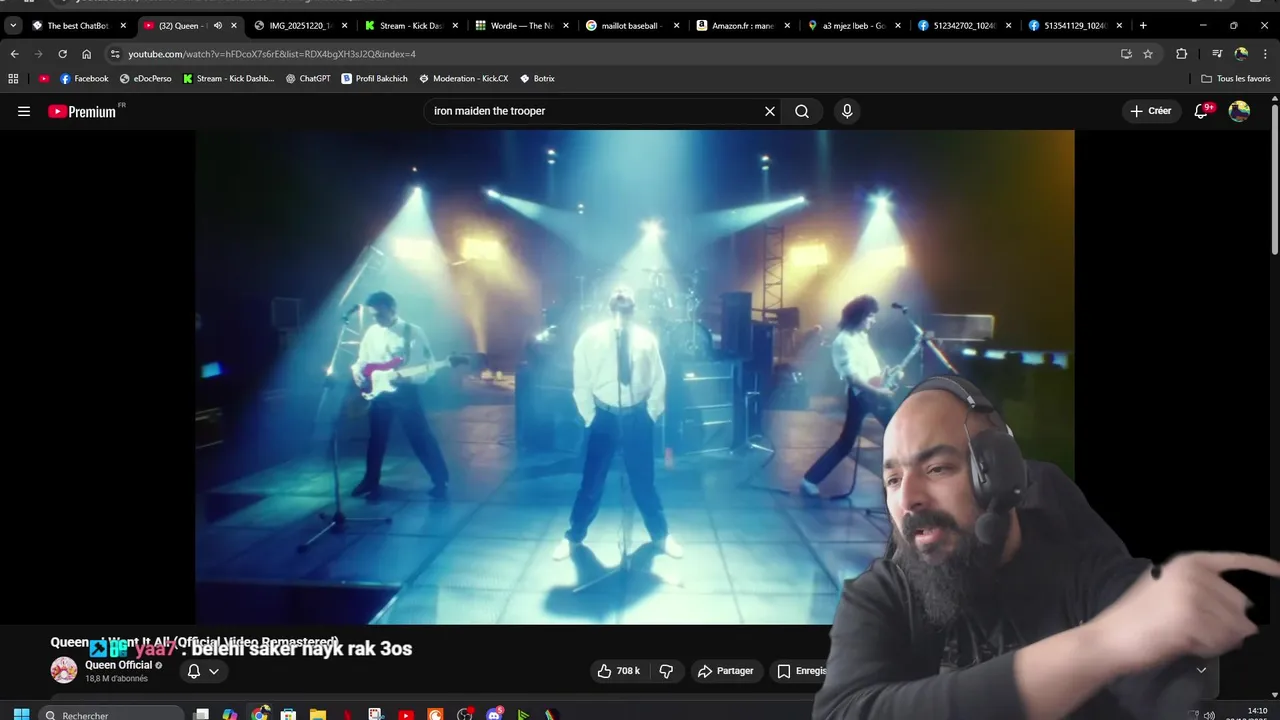Image resolution: width=1280 pixels, height=720 pixels.
Task: Click the video player to pause
Action: tap(634, 377)
